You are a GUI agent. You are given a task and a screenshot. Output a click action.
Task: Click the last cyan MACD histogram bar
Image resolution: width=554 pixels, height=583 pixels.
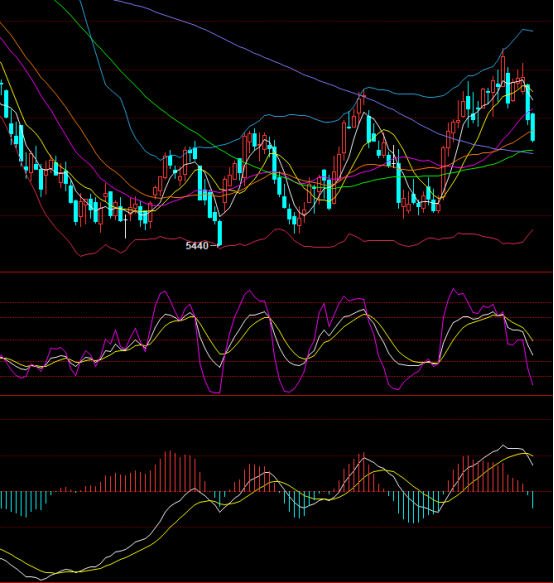click(x=533, y=500)
